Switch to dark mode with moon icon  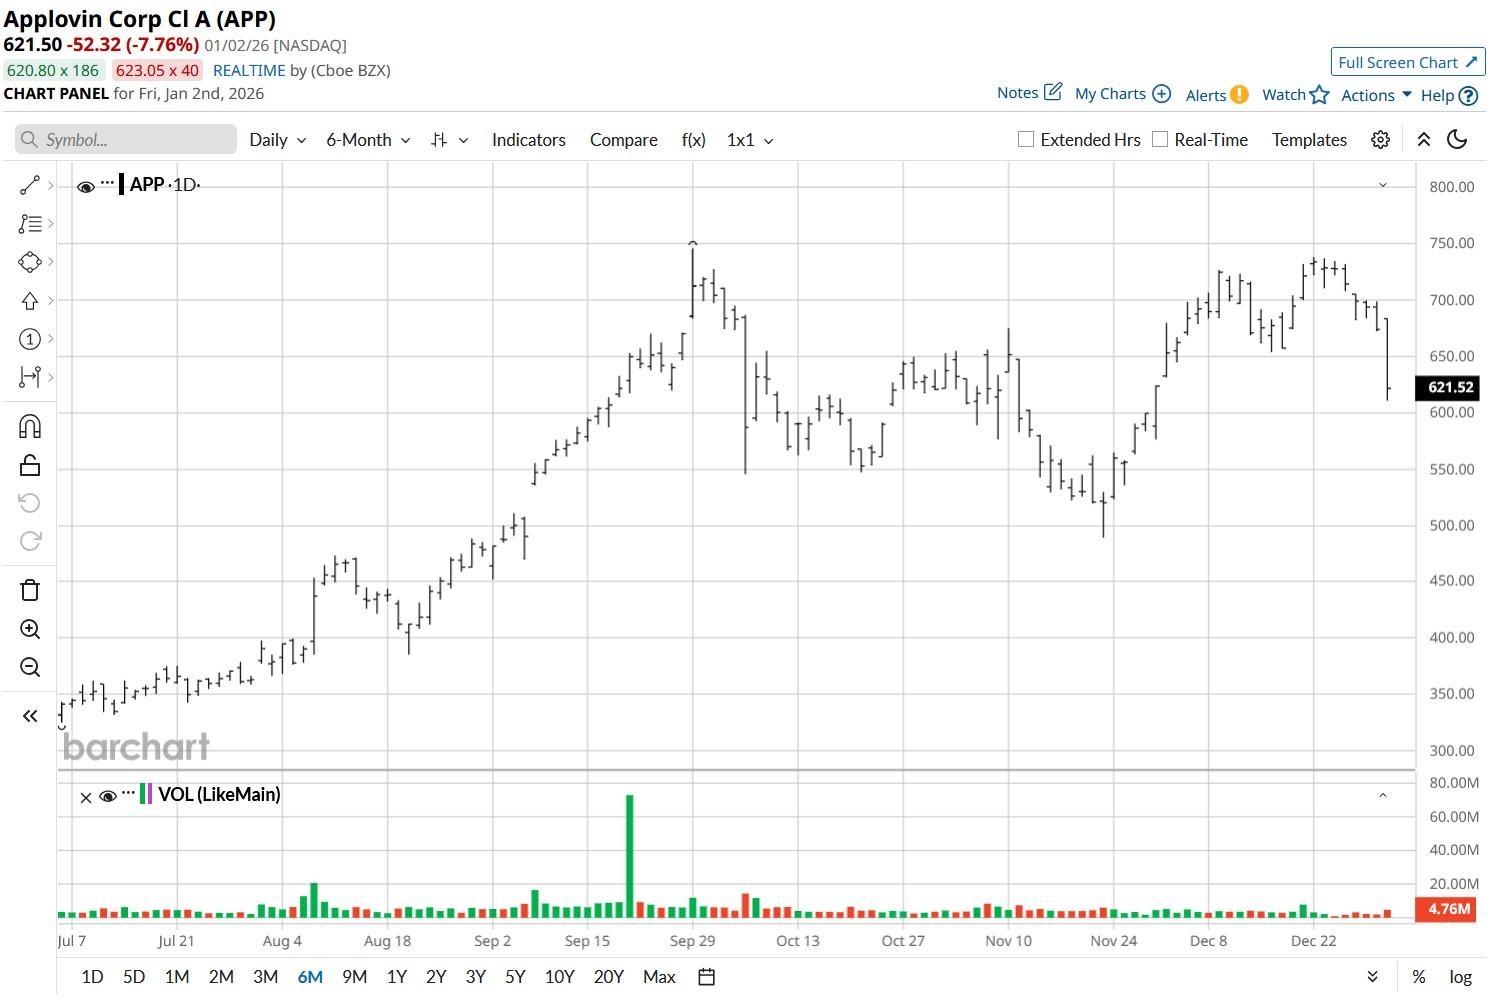pyautogui.click(x=1457, y=140)
